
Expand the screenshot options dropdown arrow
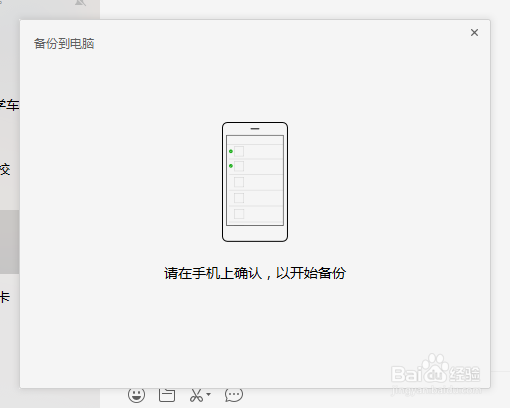[208, 394]
